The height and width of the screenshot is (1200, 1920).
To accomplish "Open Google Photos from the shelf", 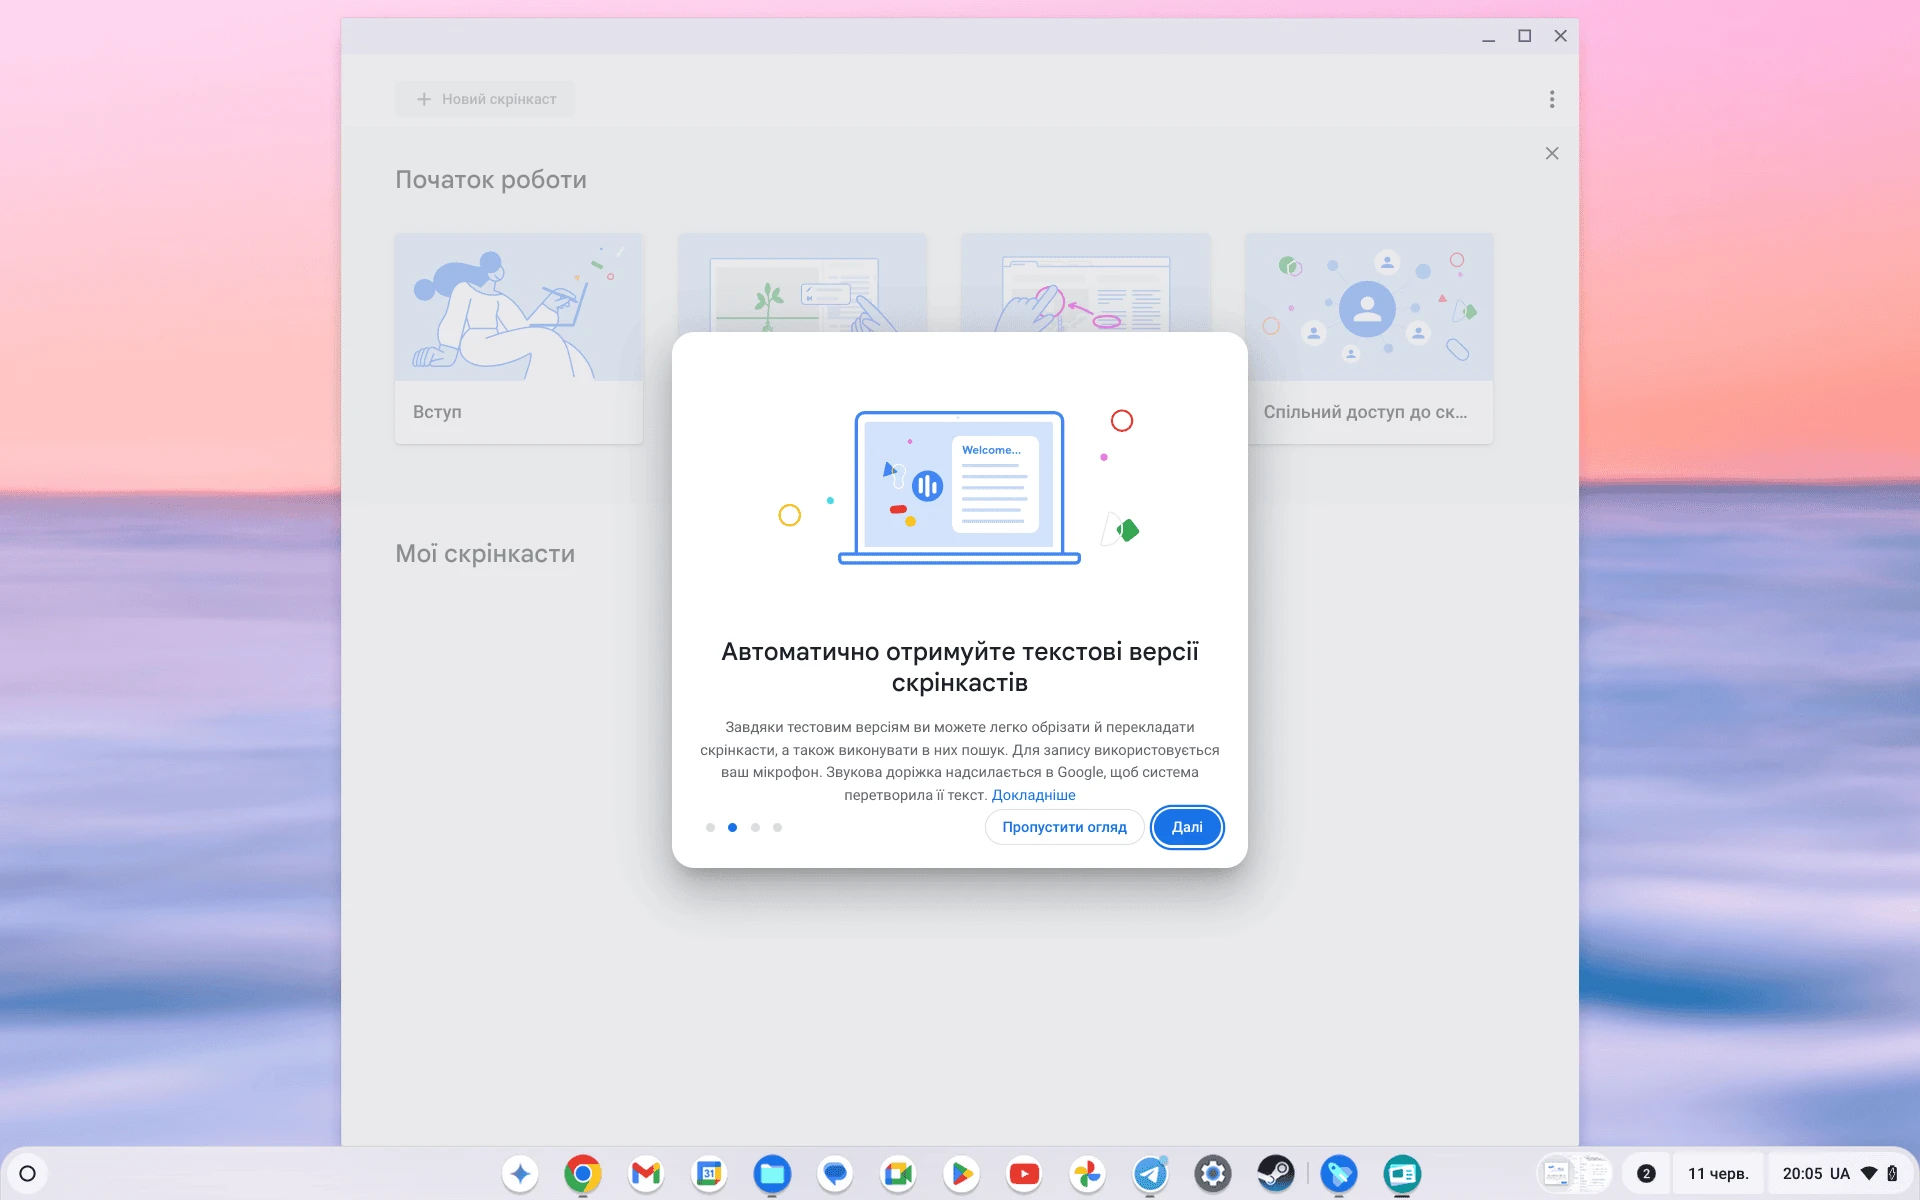I will (x=1087, y=1173).
